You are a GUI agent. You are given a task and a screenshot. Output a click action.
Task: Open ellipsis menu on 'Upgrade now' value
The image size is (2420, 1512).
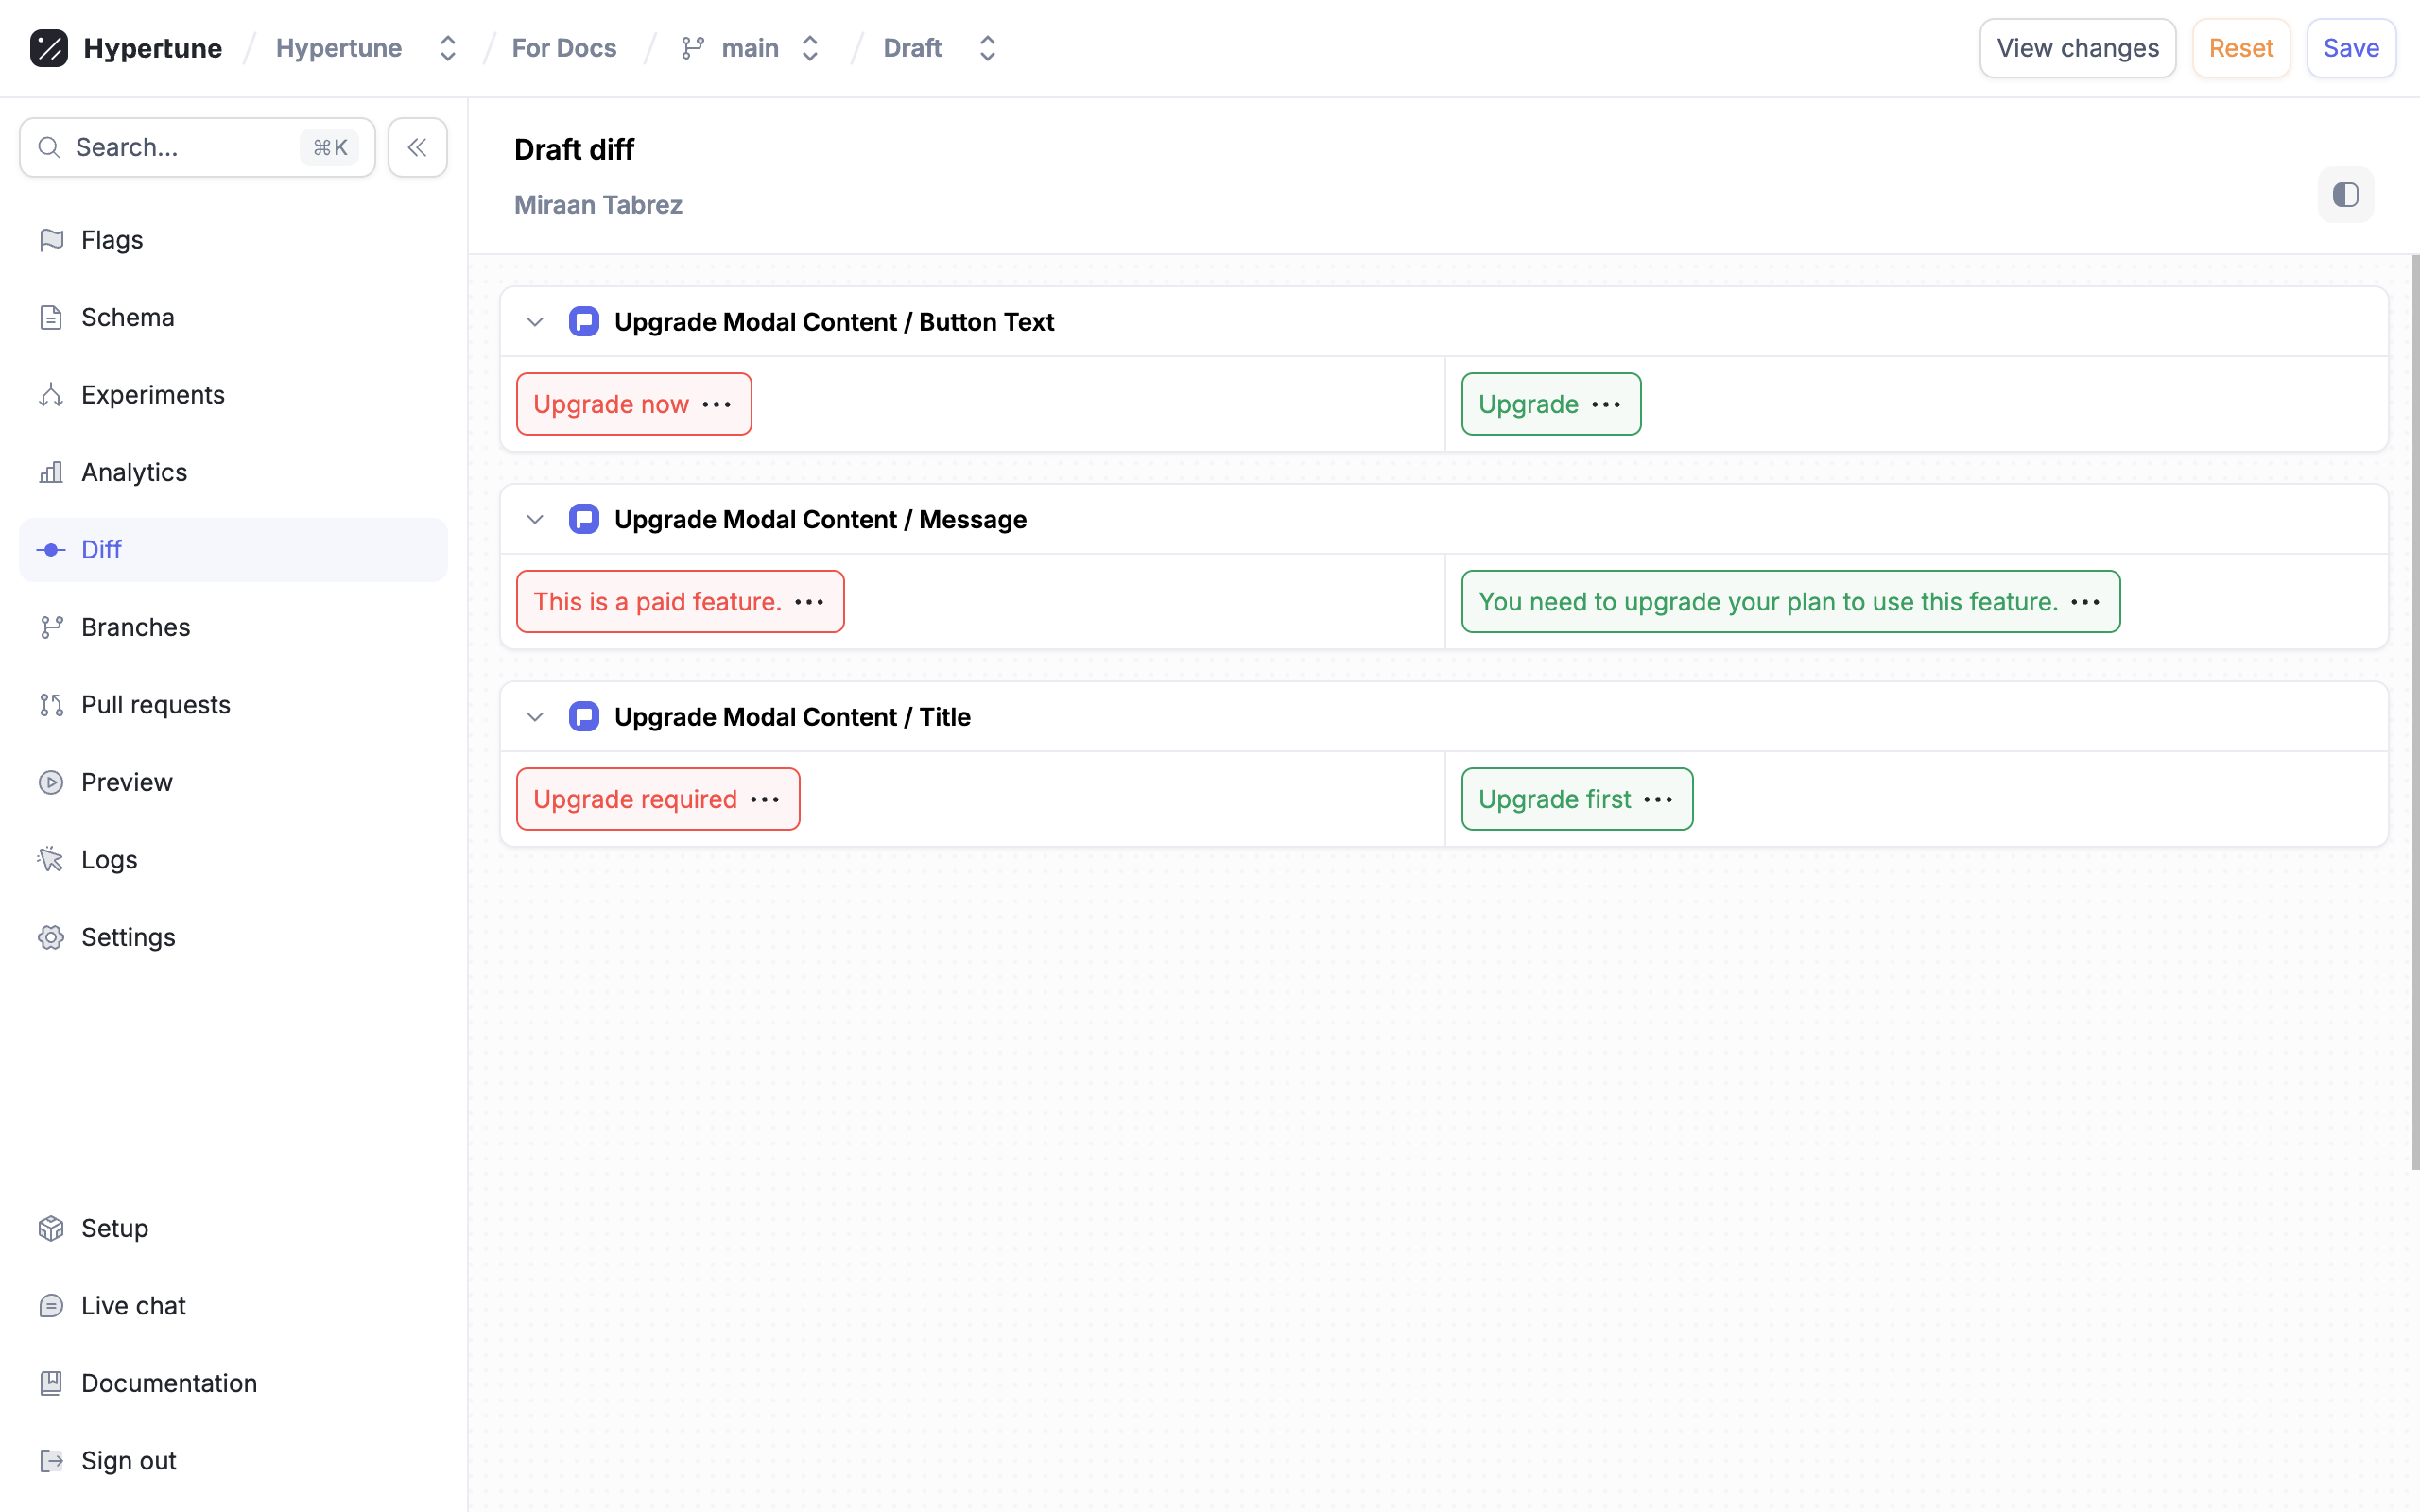(x=717, y=404)
